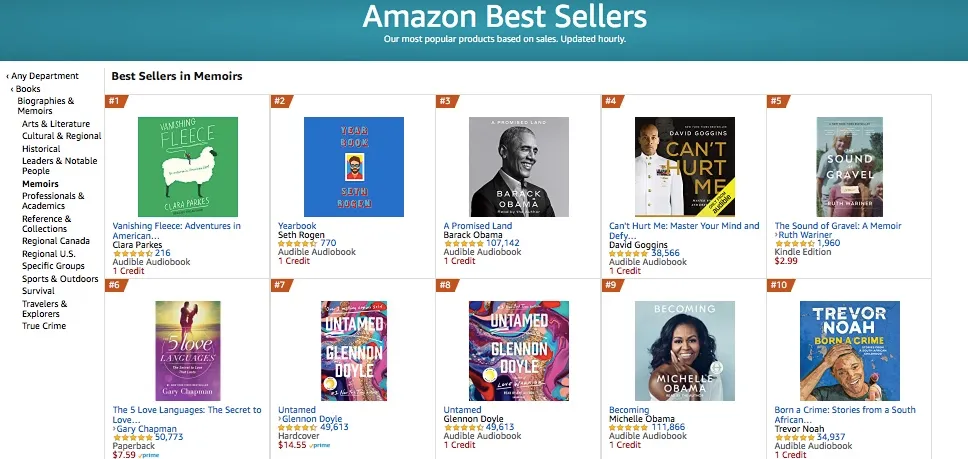Viewport: 968px width, 459px height.
Task: Click Yearbook cover by Seth Rogen
Action: click(353, 167)
